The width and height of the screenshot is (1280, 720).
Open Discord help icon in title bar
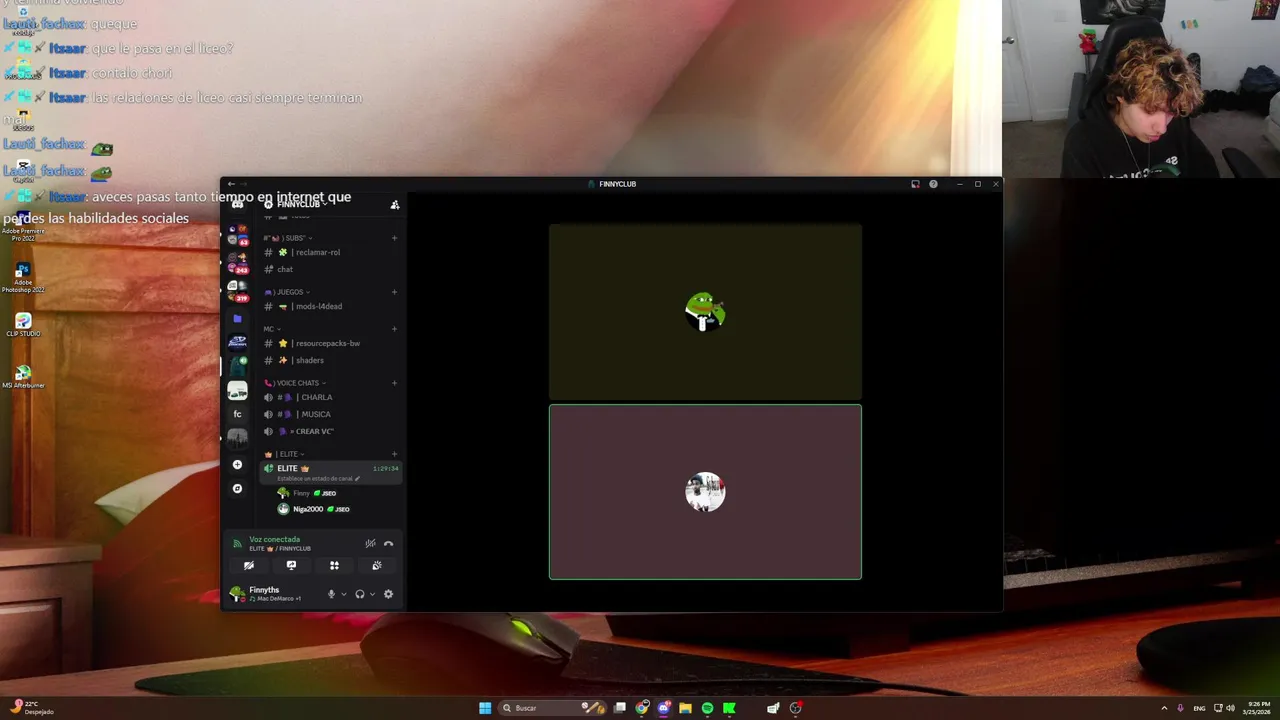933,184
